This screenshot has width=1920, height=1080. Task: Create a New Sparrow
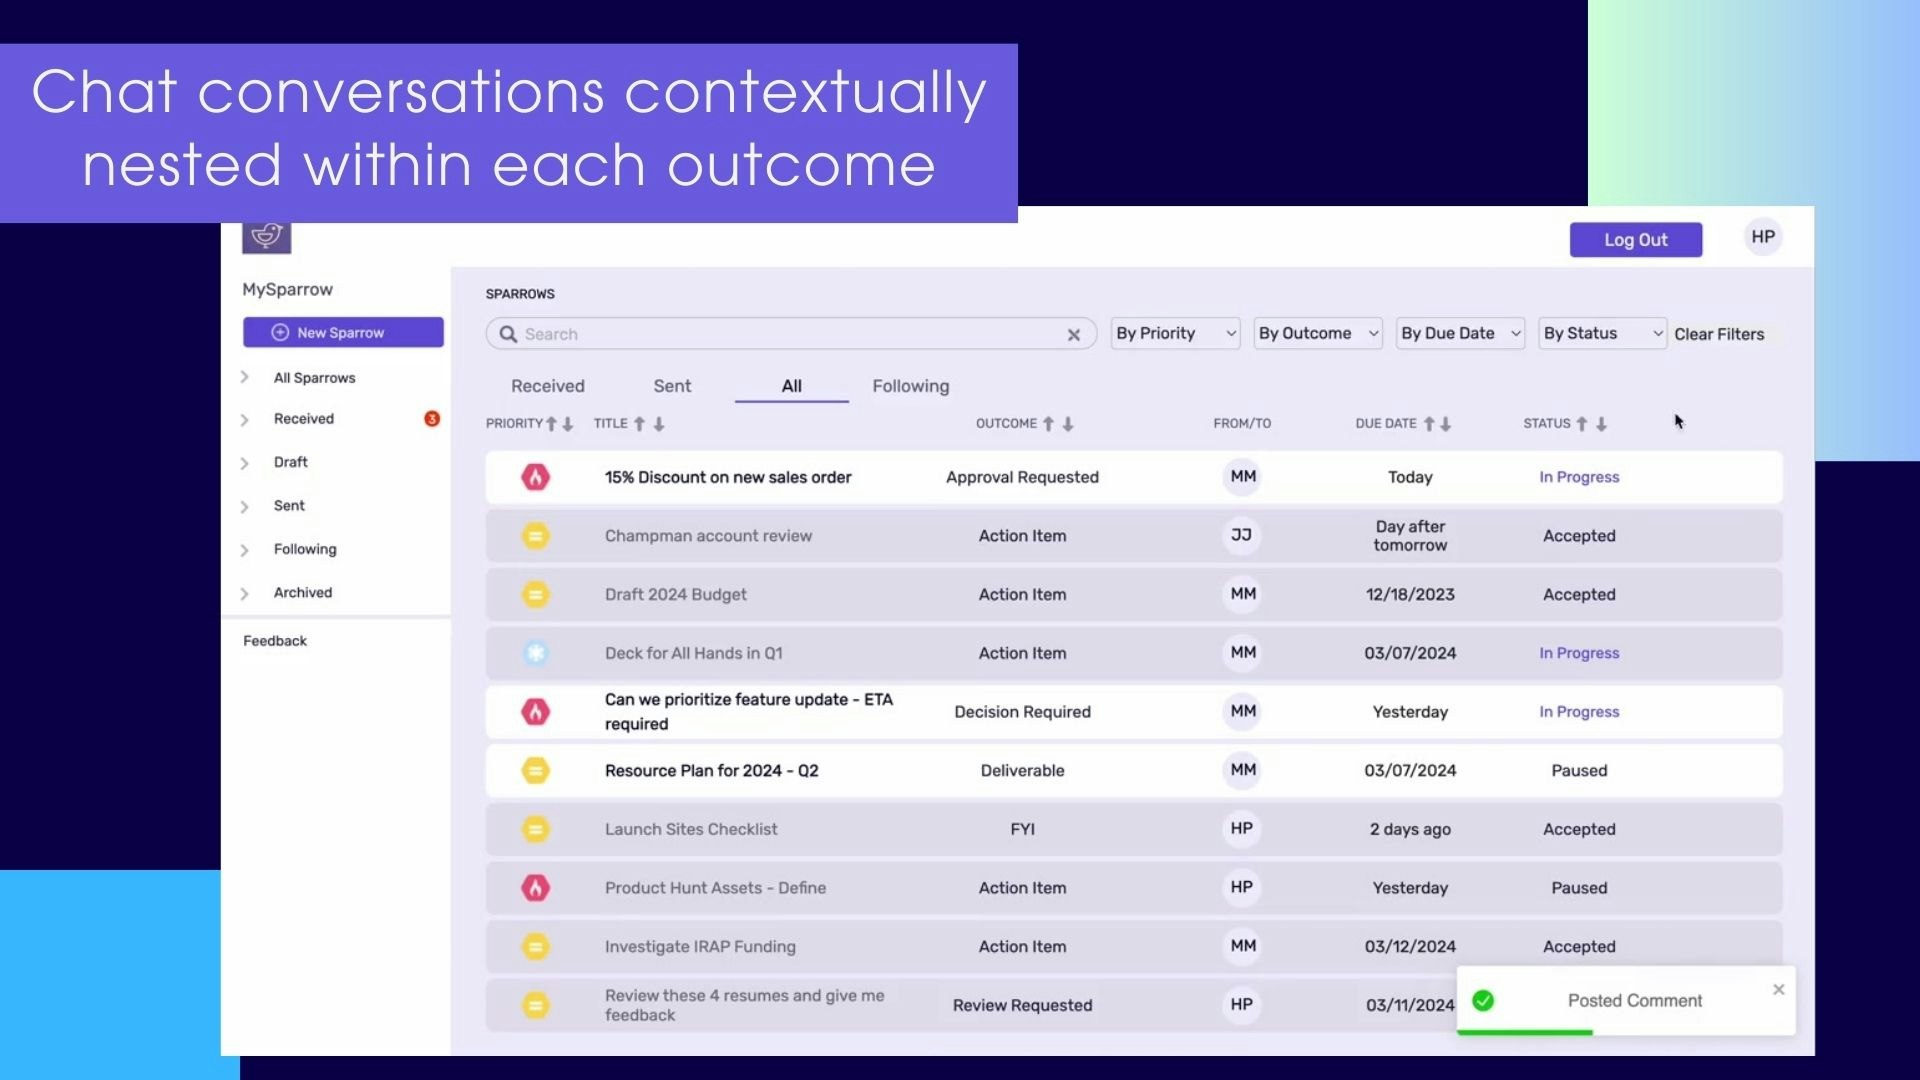343,333
